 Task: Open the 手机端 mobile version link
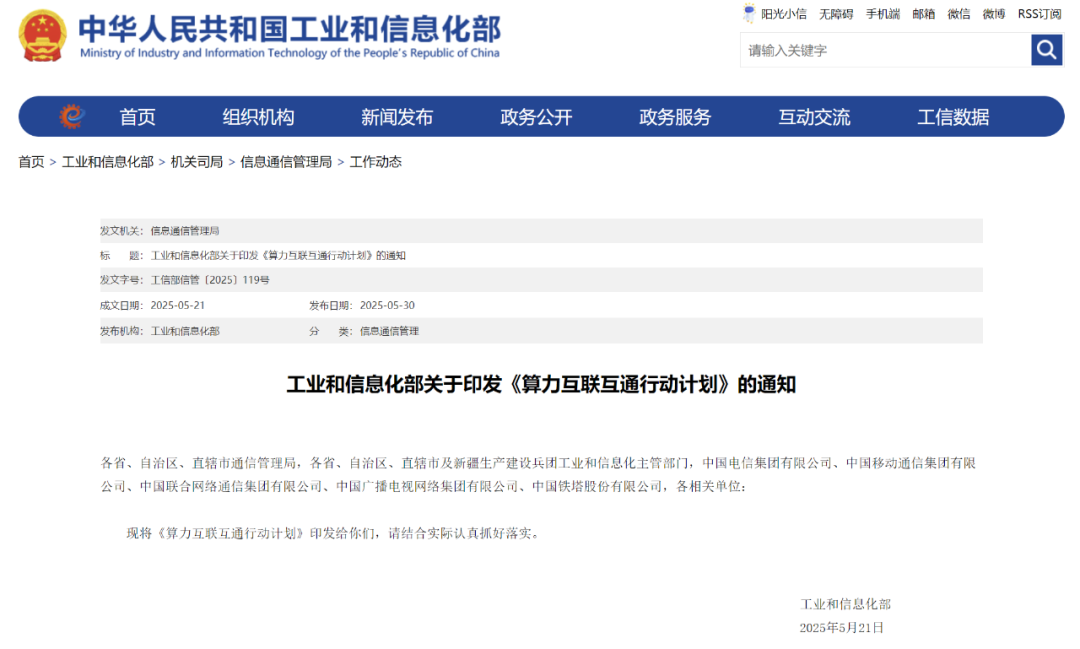882,14
